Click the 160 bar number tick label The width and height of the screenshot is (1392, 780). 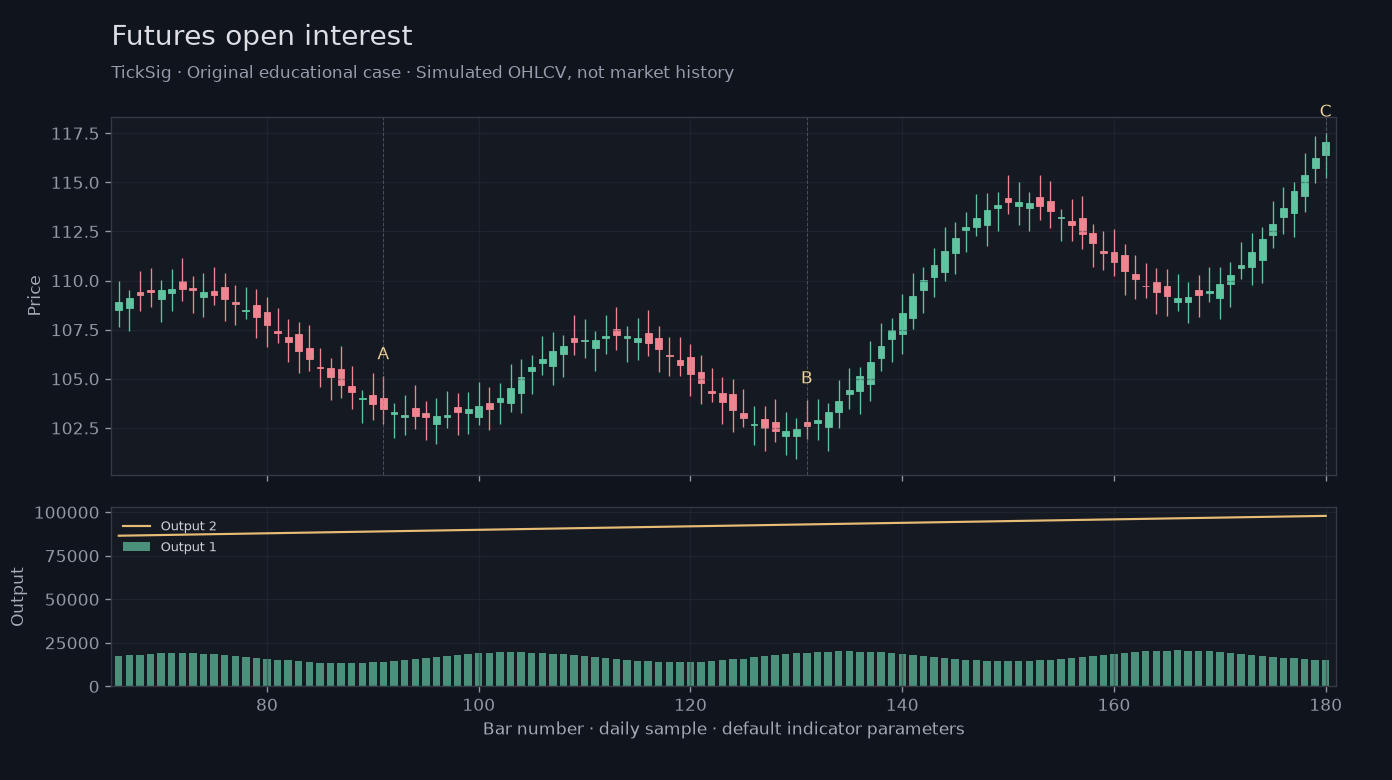pyautogui.click(x=1114, y=703)
